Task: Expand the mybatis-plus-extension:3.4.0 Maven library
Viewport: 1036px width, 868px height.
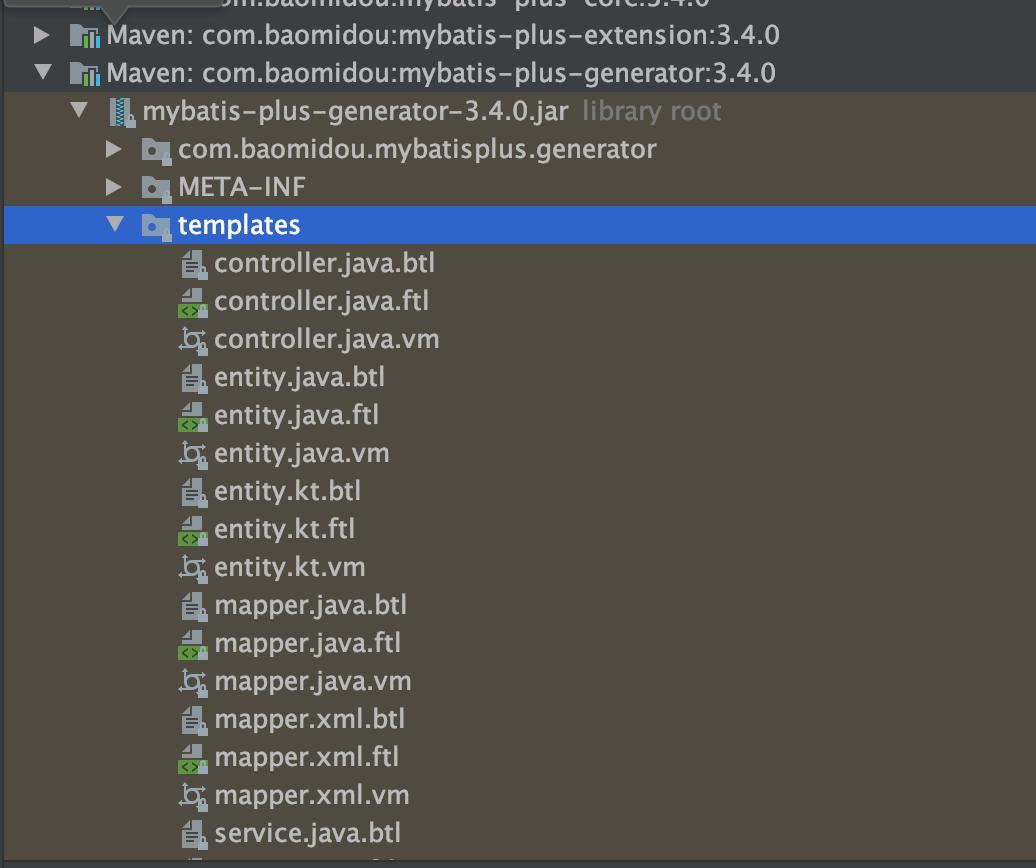Action: click(x=42, y=35)
